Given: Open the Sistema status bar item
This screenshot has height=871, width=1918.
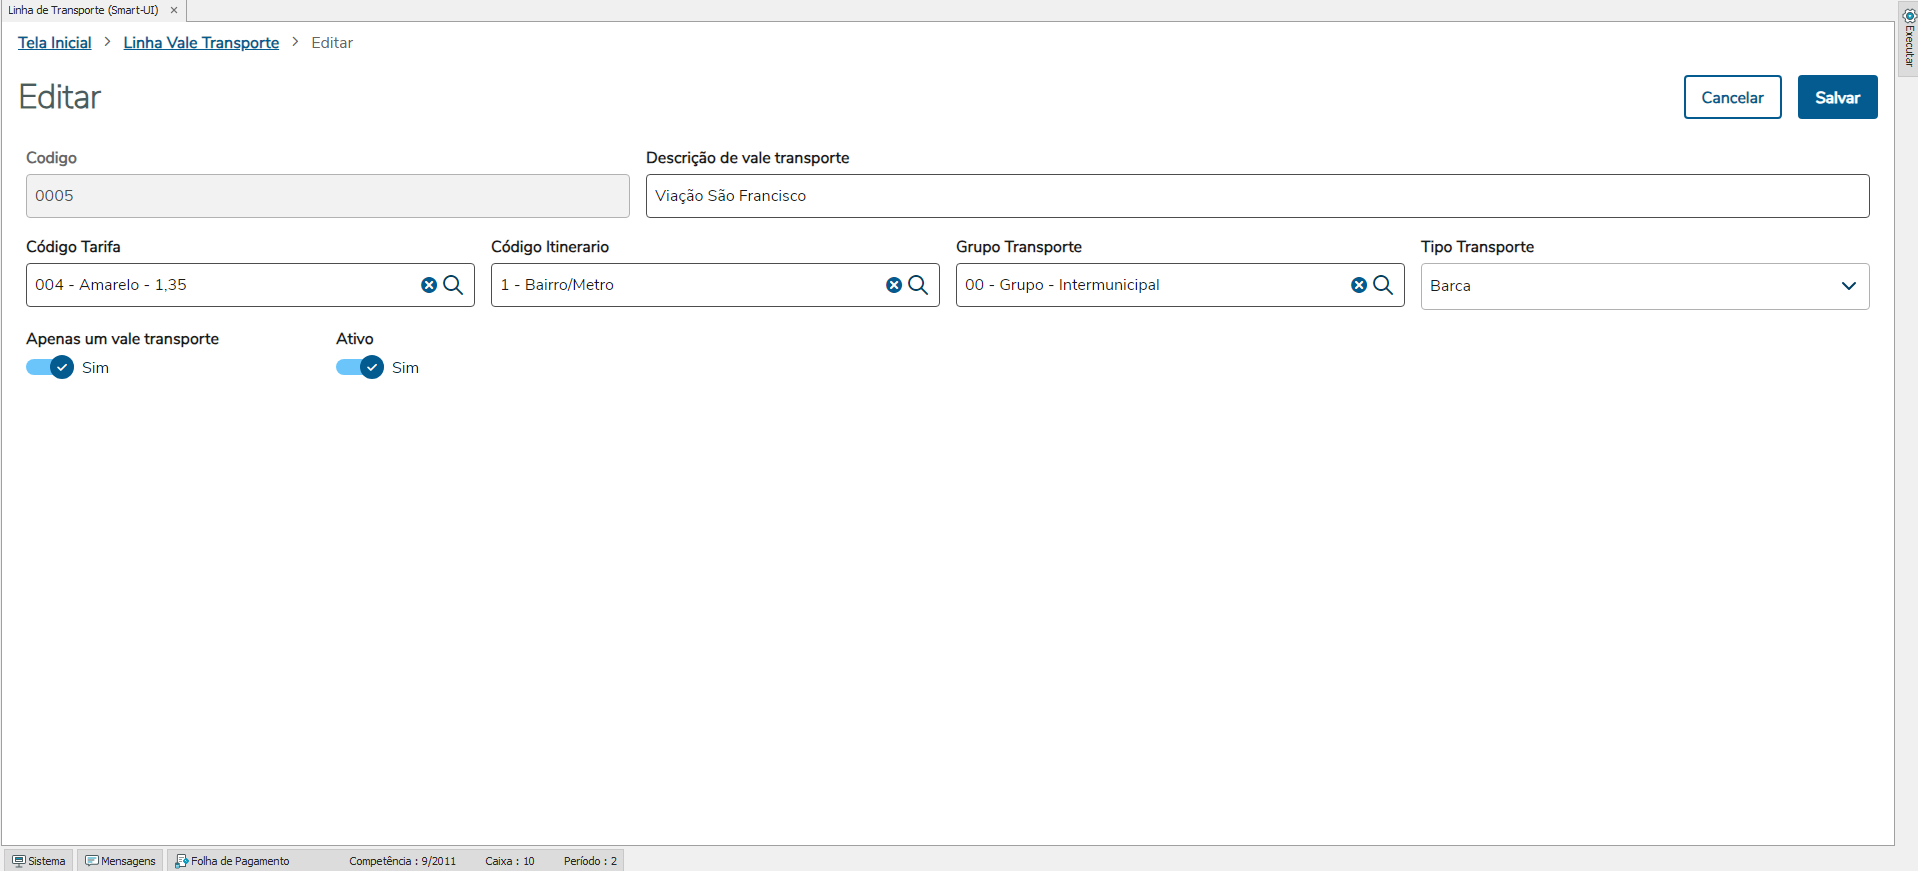Looking at the screenshot, I should (x=39, y=861).
